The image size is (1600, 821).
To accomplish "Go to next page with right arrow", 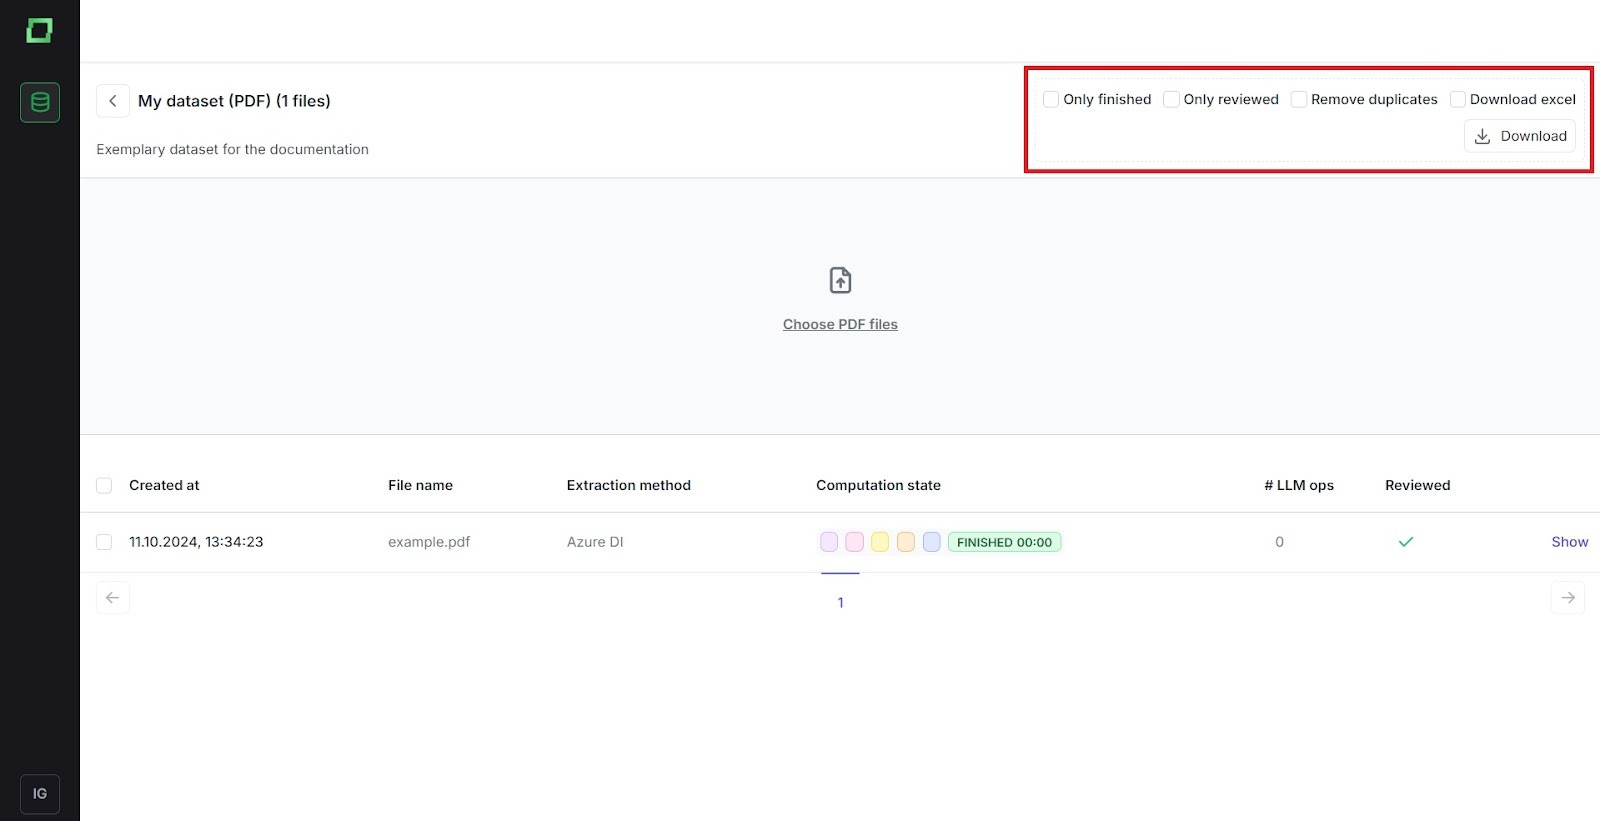I will 1568,598.
